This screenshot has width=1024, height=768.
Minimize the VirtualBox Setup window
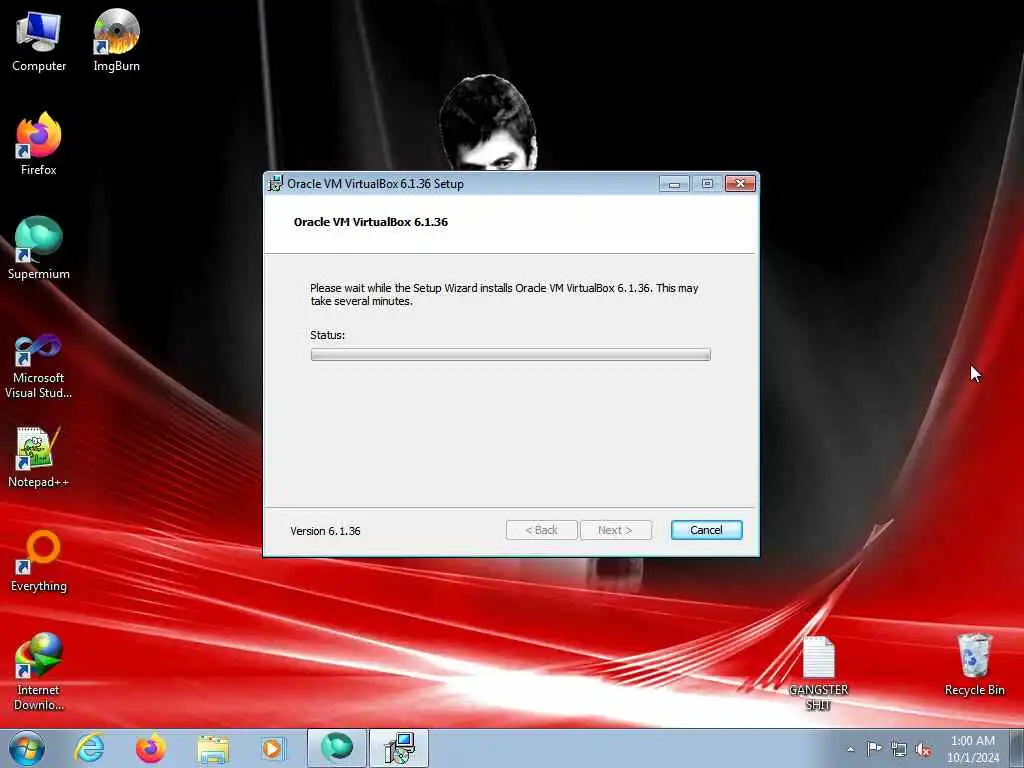(674, 184)
